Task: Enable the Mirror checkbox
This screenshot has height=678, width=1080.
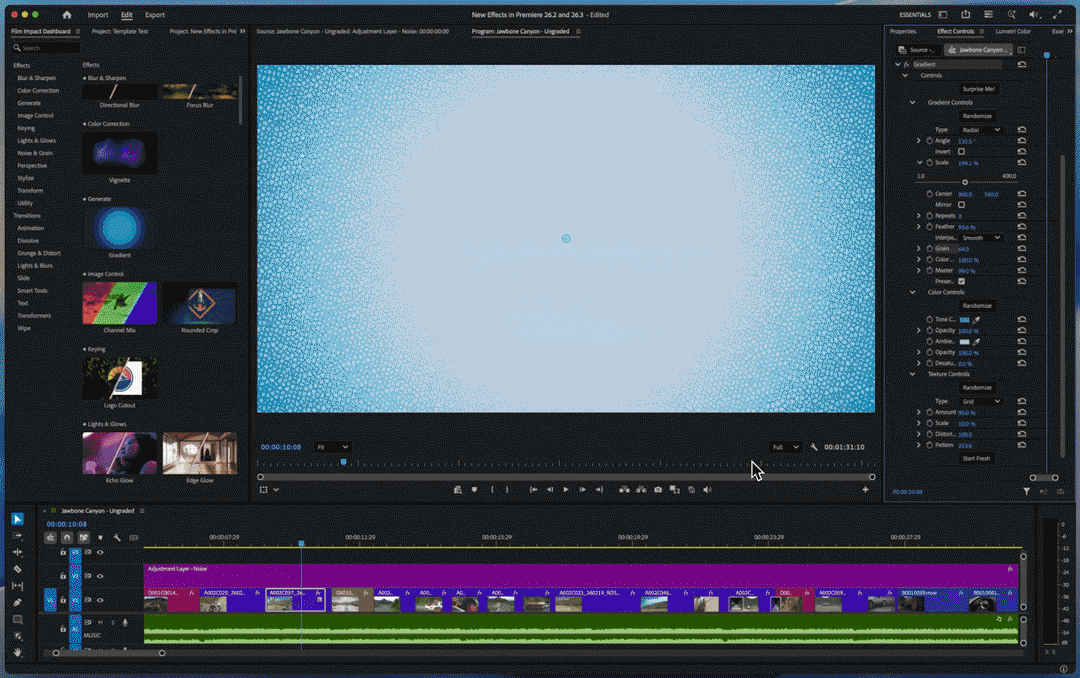Action: [962, 205]
